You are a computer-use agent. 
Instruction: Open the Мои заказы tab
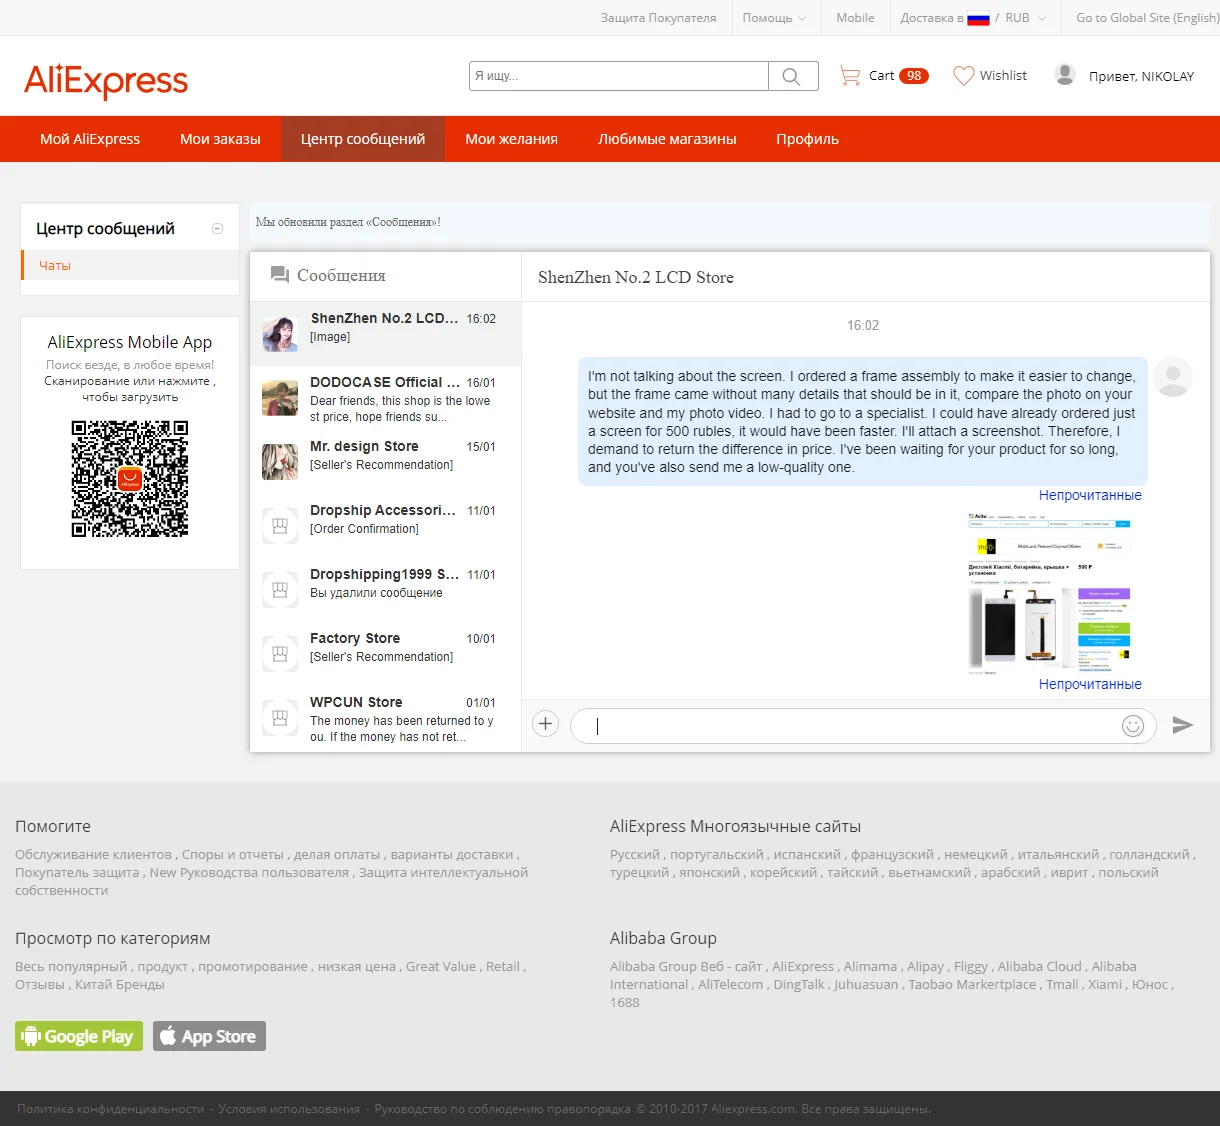220,139
